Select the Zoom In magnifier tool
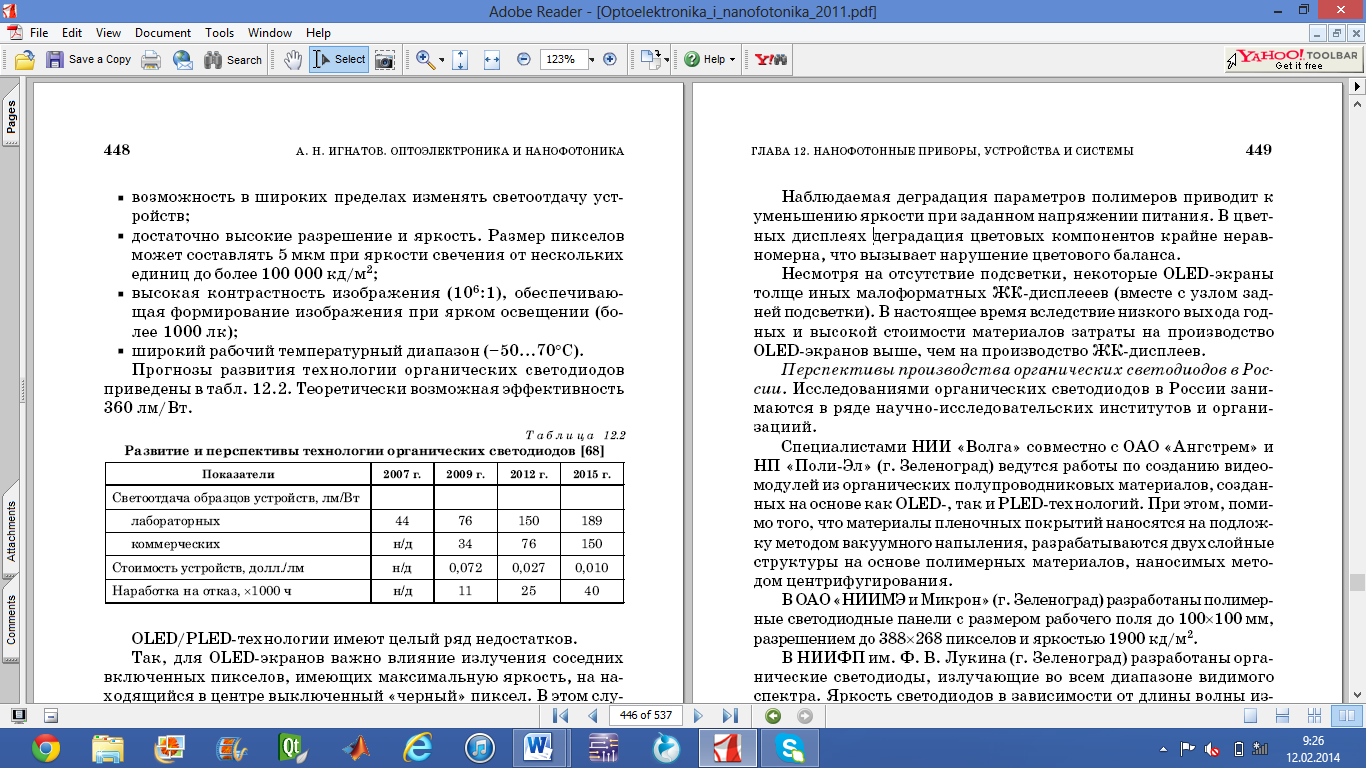1366x768 pixels. pos(425,60)
